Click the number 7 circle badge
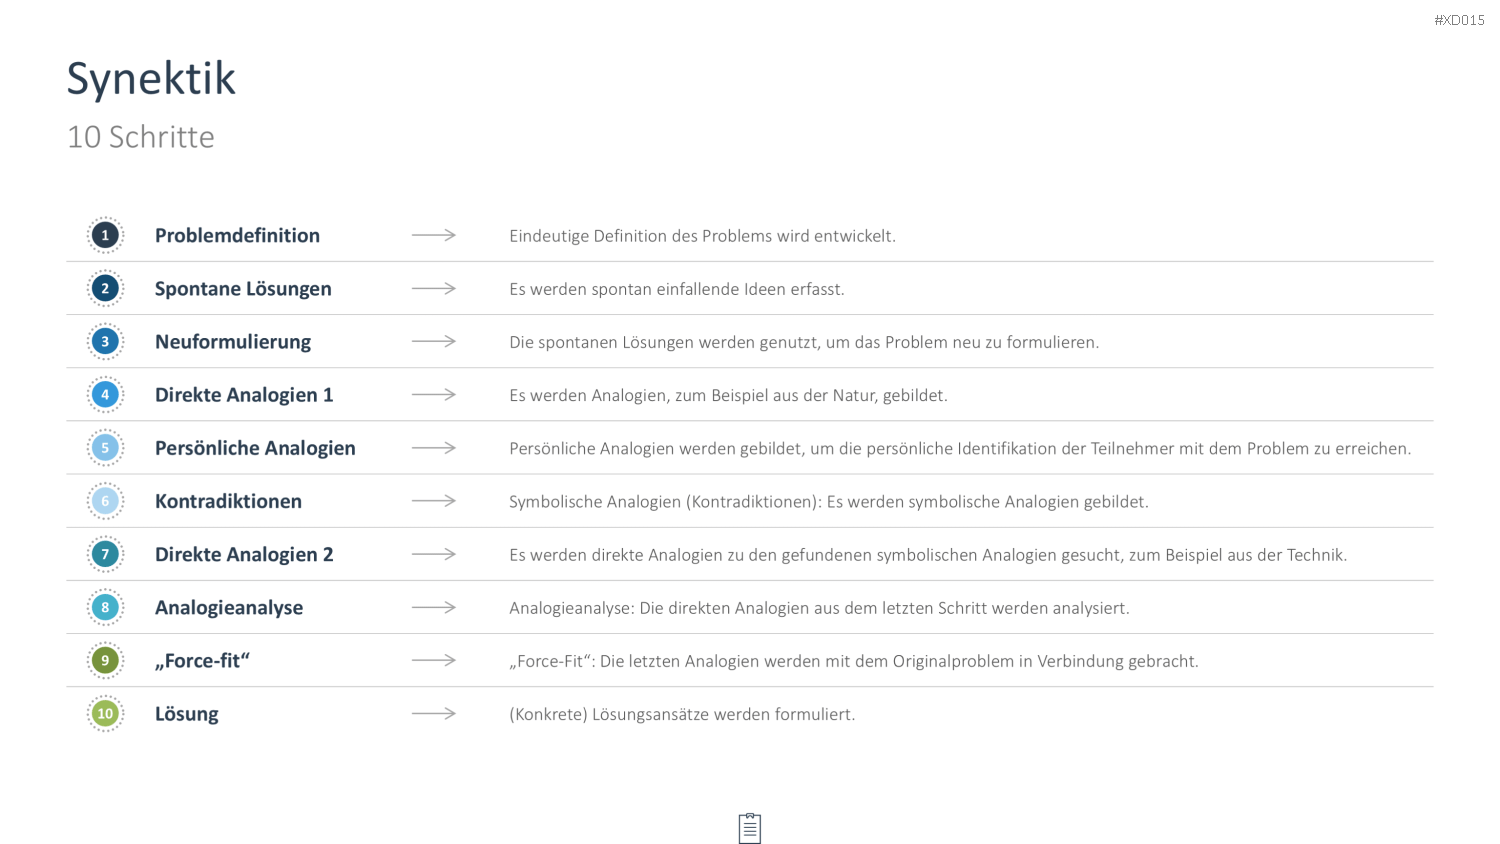Image resolution: width=1500 pixels, height=844 pixels. 105,554
